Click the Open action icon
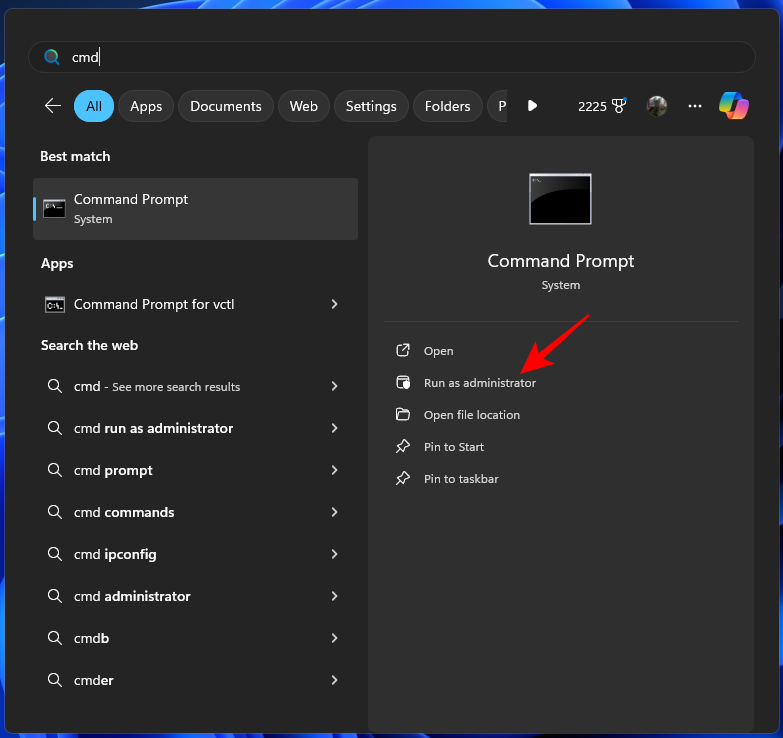Image resolution: width=783 pixels, height=738 pixels. 403,351
